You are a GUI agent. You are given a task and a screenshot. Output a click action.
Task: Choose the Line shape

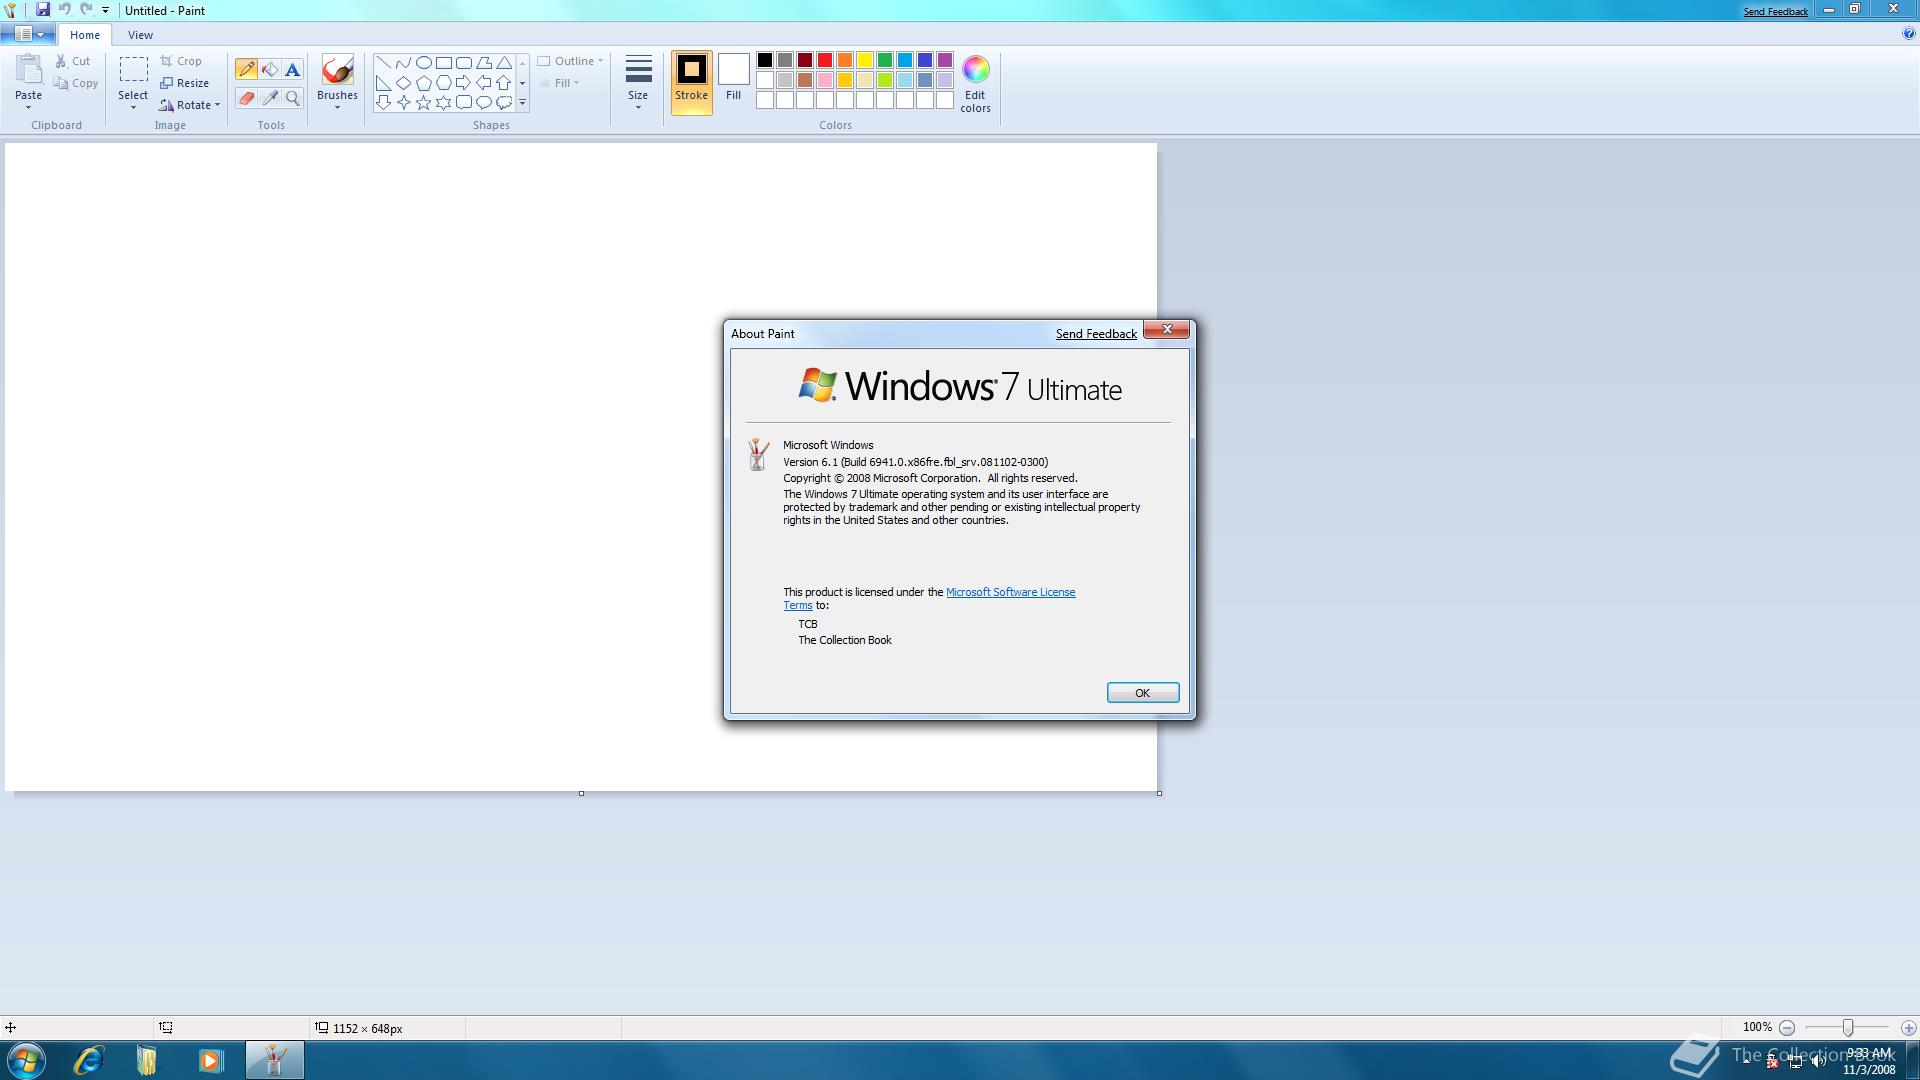(384, 63)
